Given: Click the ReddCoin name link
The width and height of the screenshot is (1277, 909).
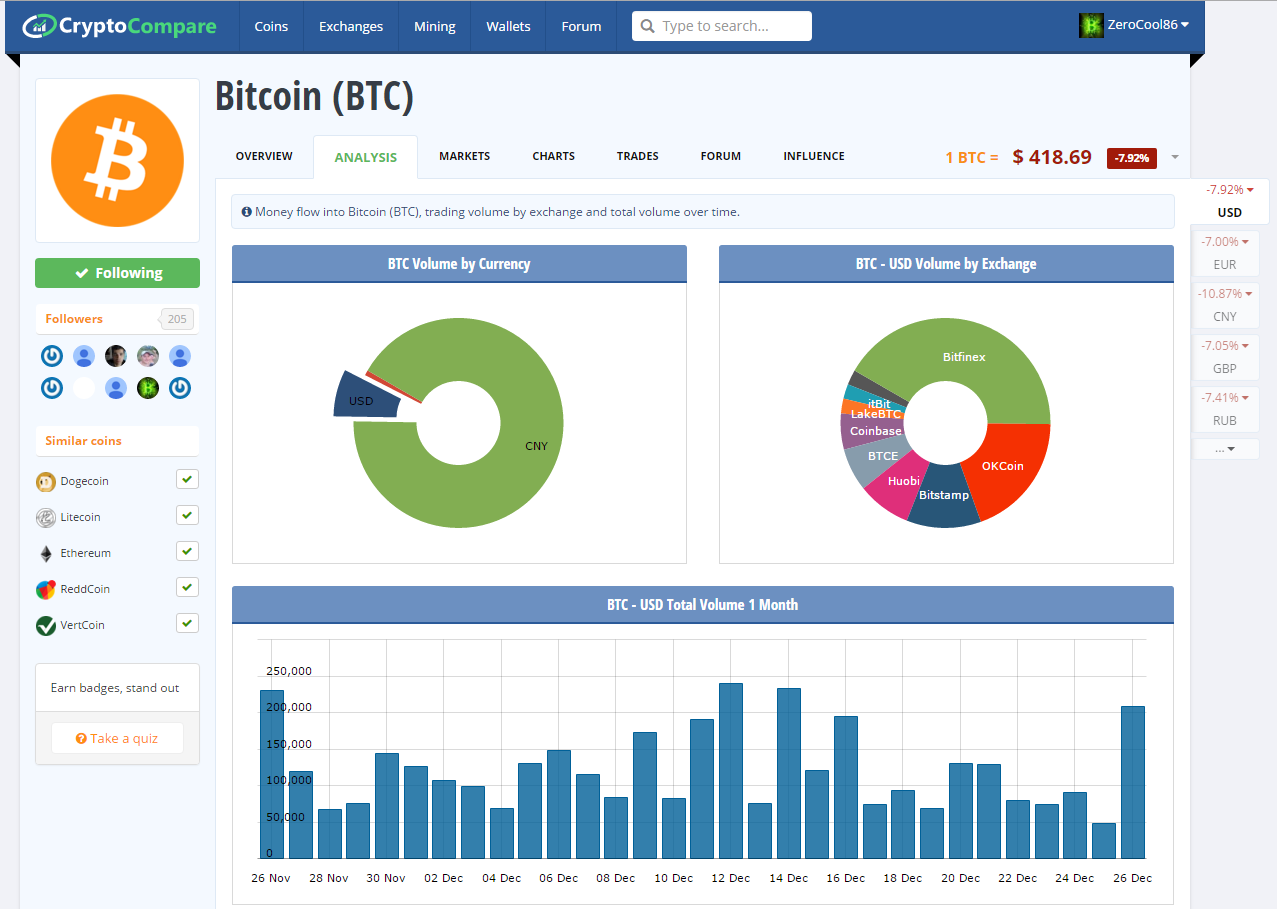Looking at the screenshot, I should [x=85, y=589].
